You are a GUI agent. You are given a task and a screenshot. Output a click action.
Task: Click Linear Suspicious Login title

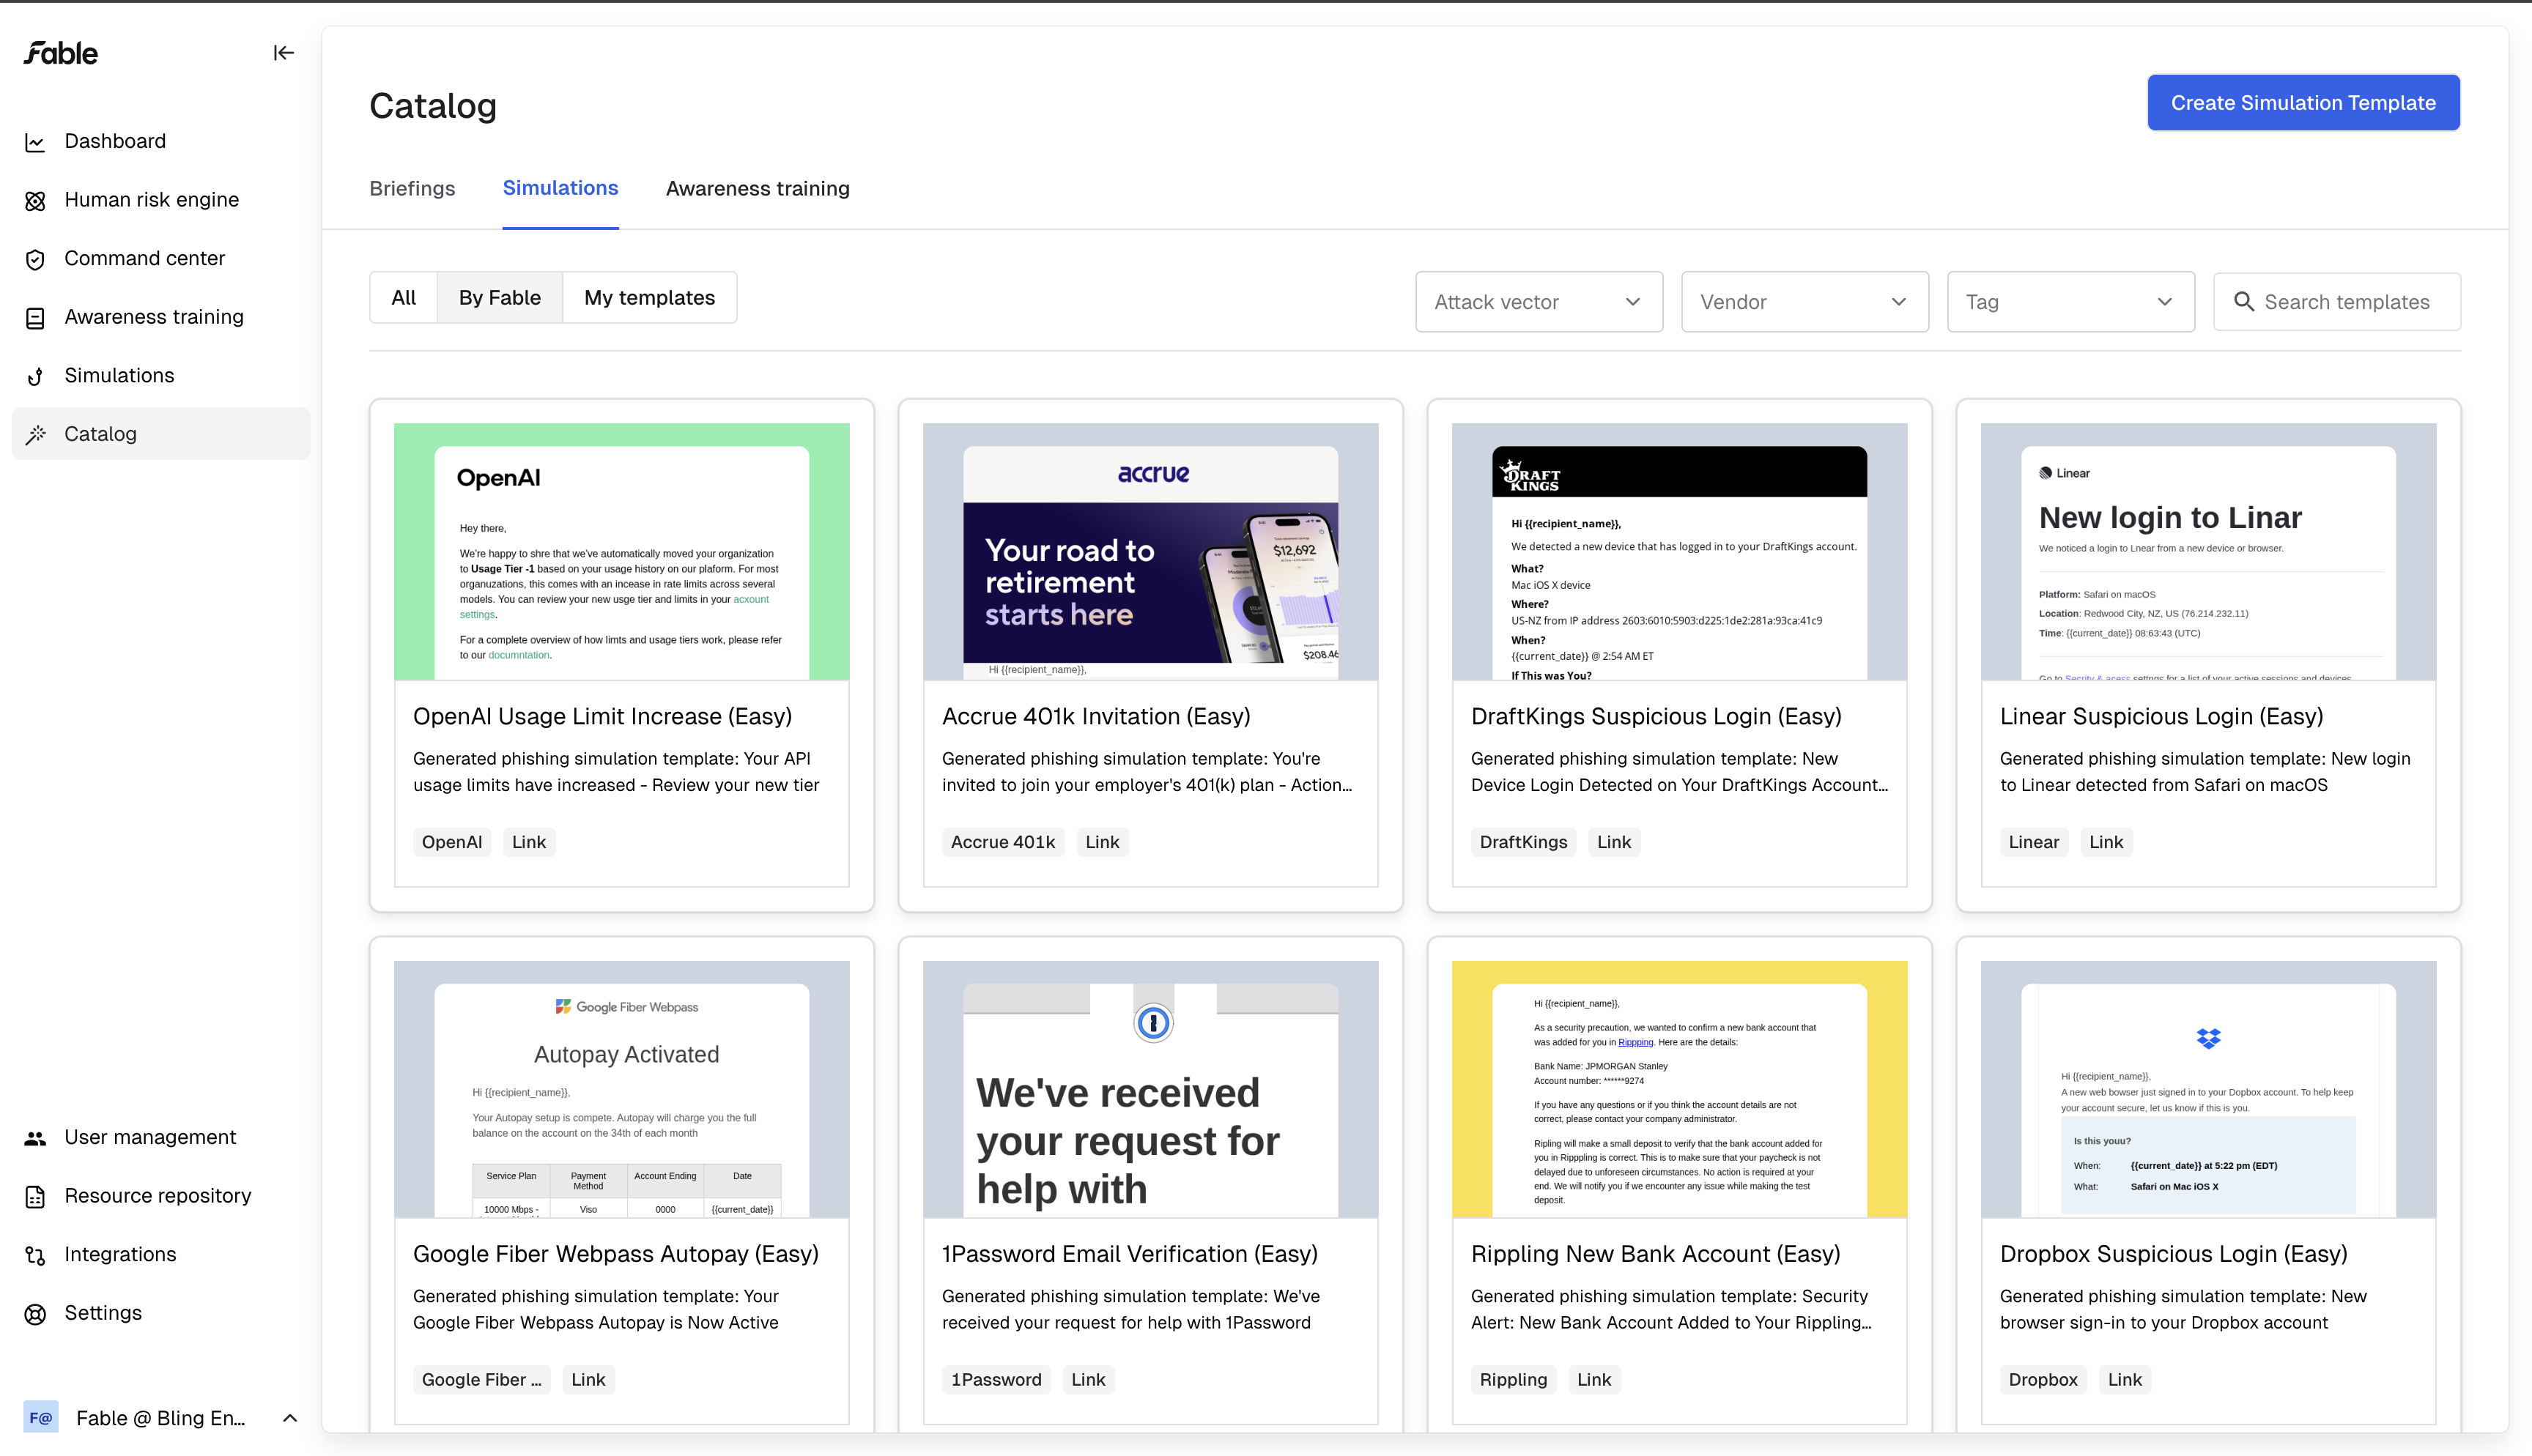coord(2162,717)
